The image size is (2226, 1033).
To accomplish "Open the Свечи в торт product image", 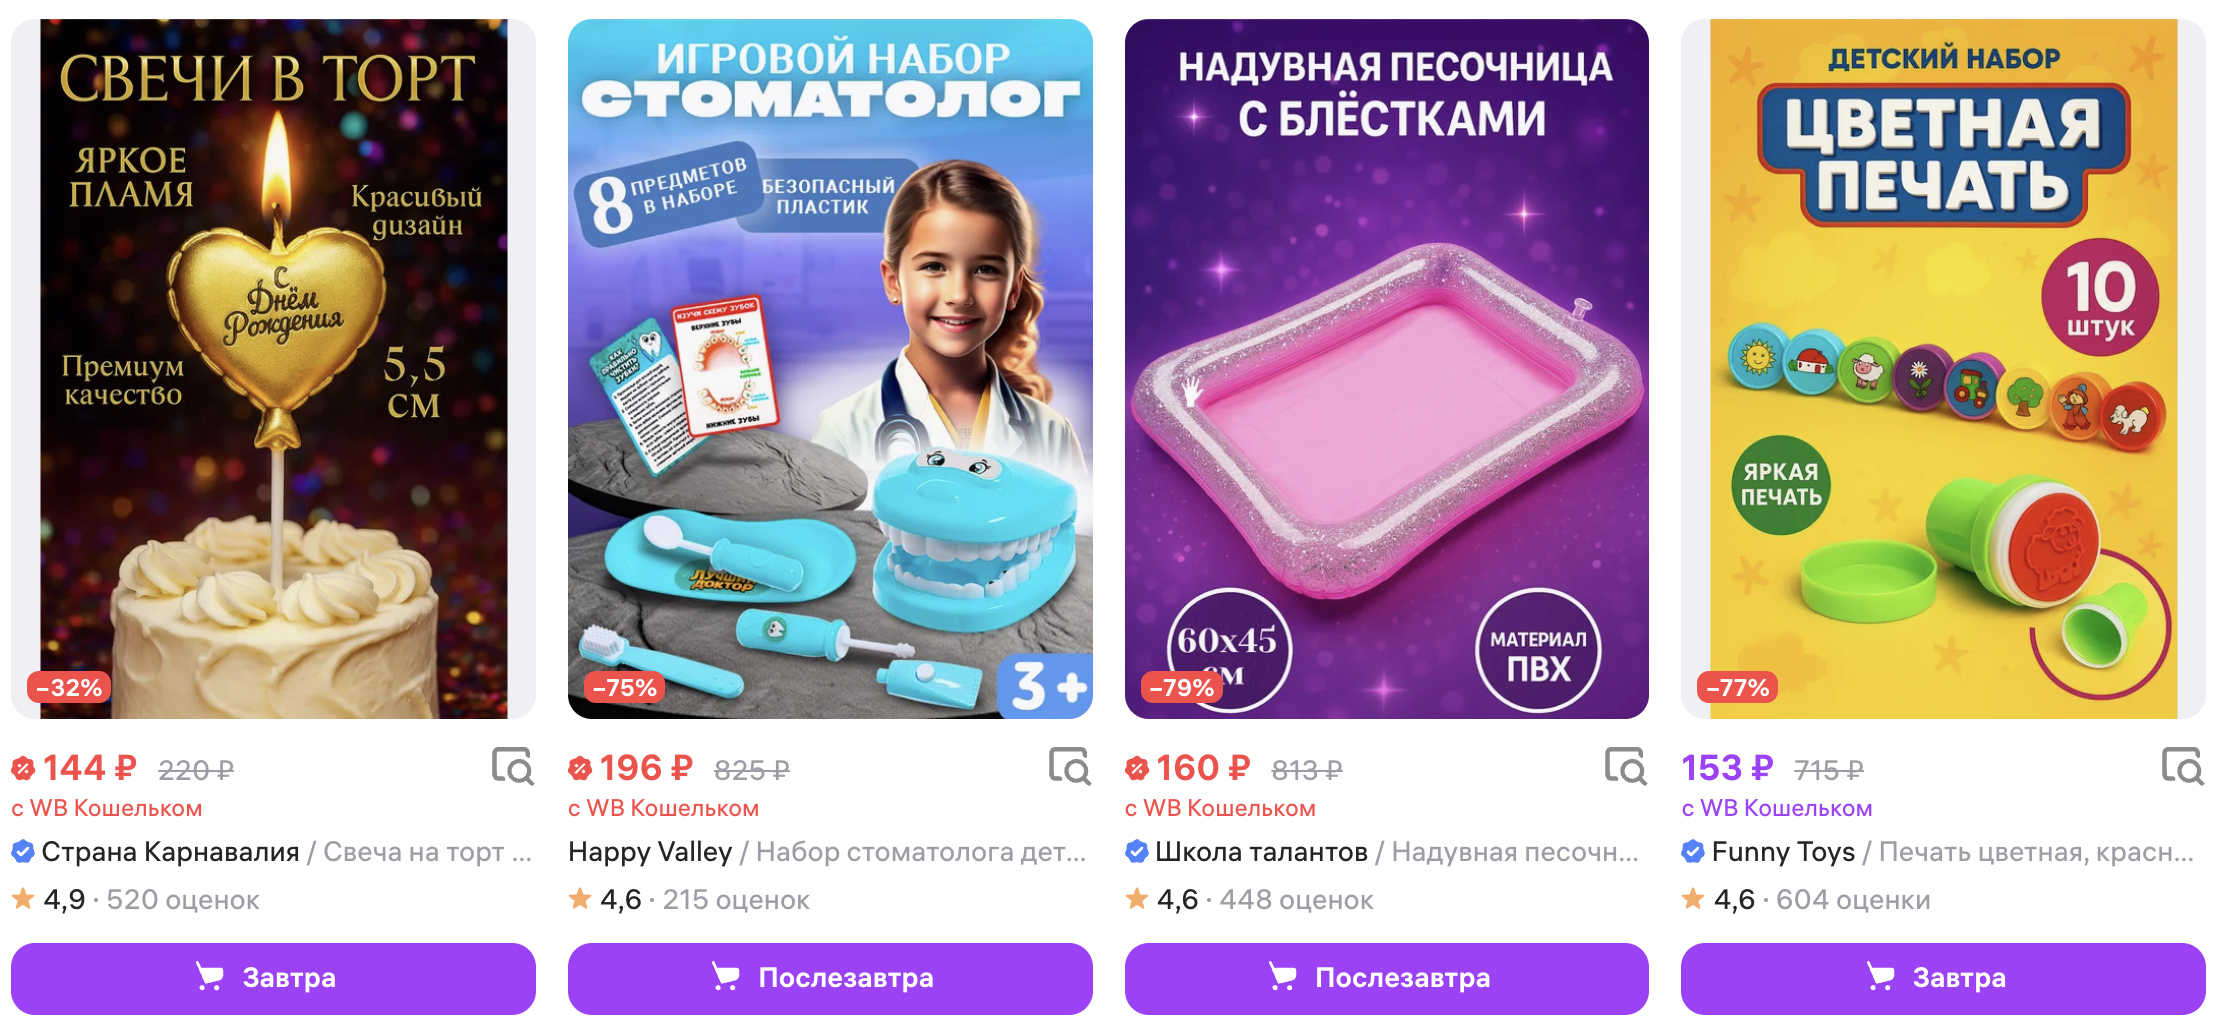I will coord(273,369).
